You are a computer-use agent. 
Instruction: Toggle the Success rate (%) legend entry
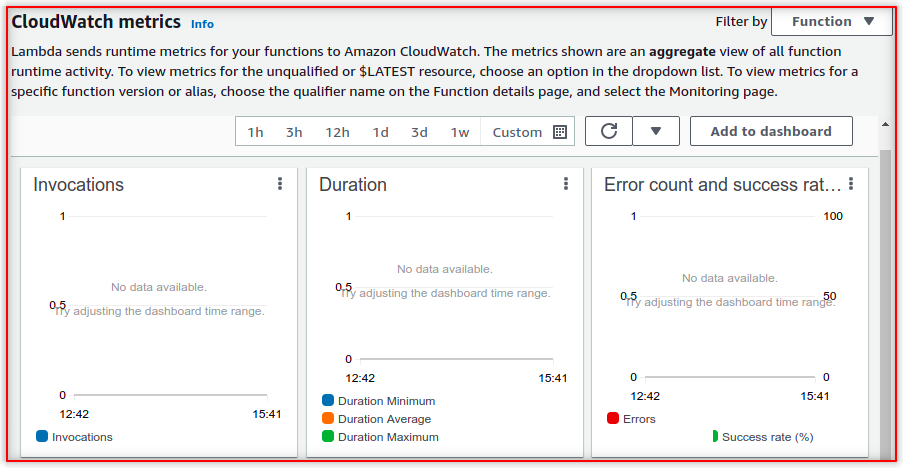point(761,437)
